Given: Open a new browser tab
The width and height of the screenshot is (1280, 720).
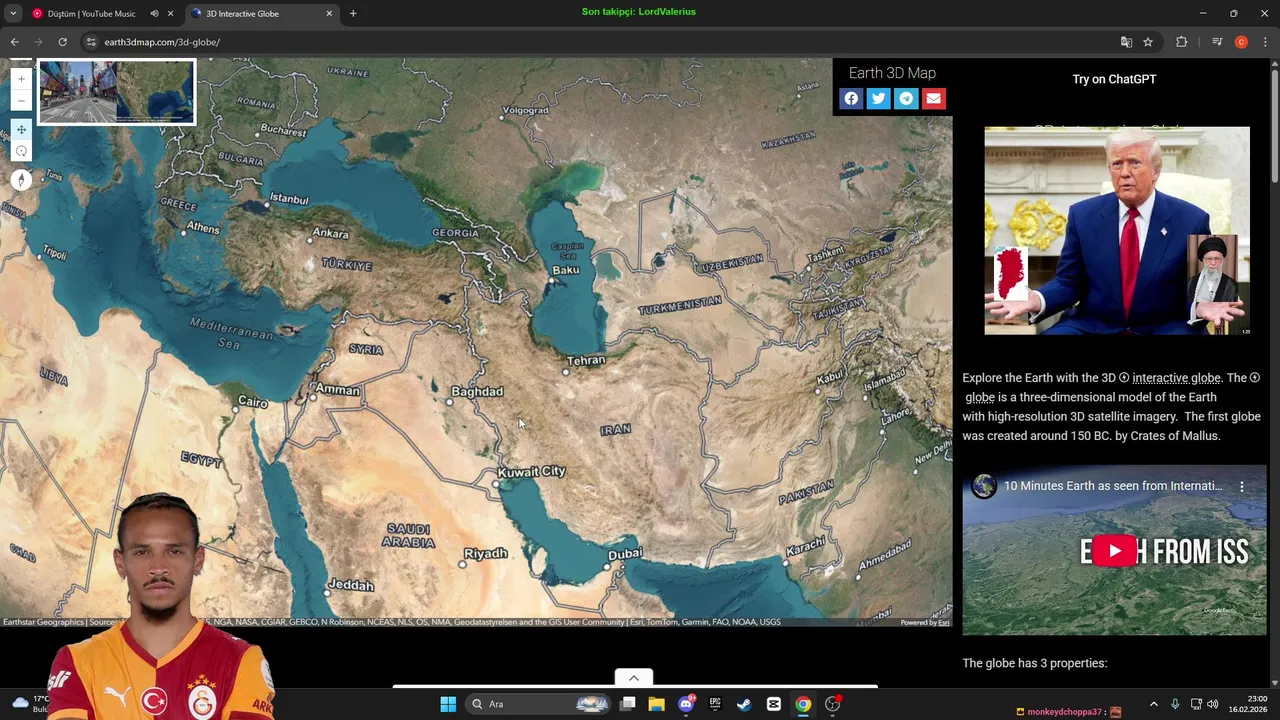Looking at the screenshot, I should click(x=353, y=14).
